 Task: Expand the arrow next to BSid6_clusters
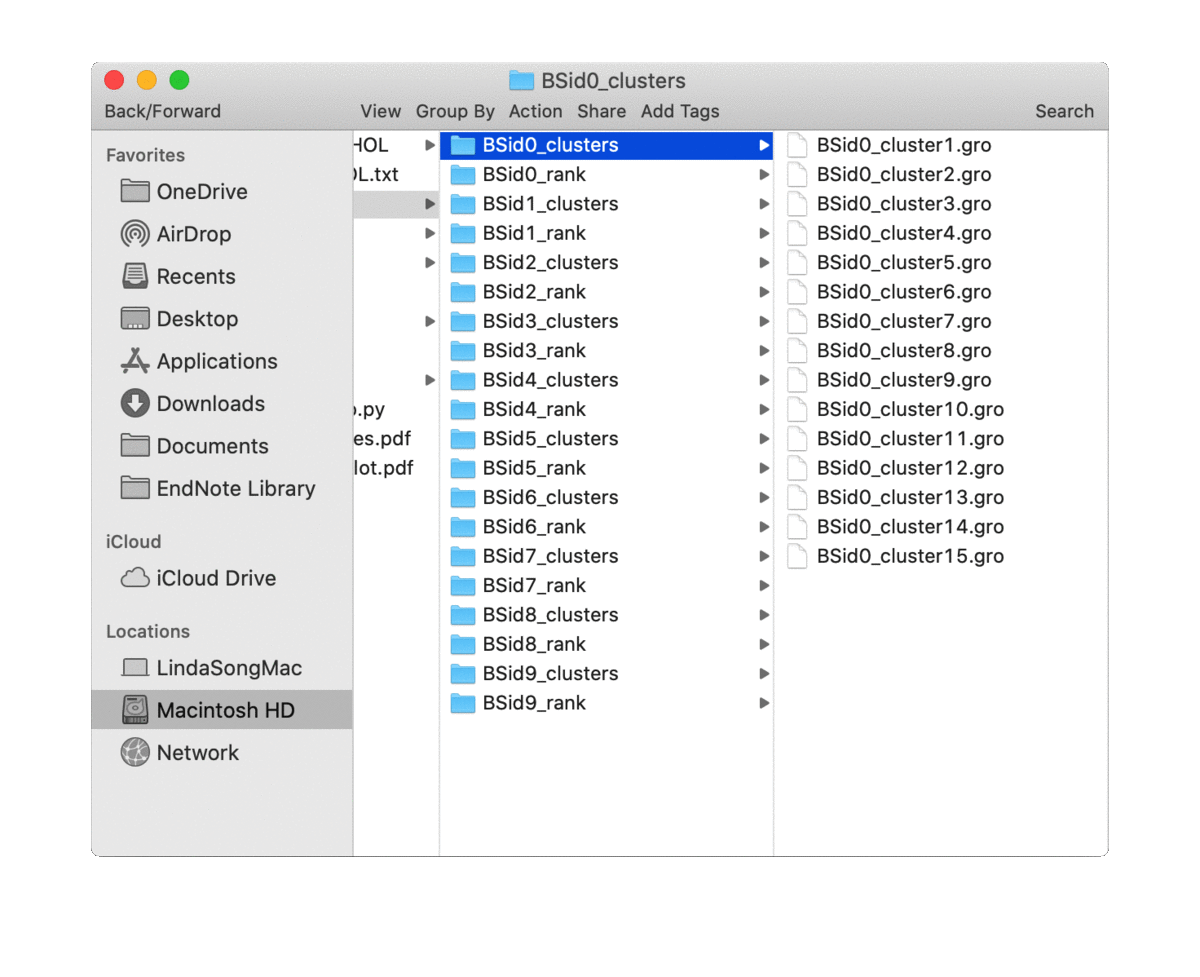tap(764, 498)
